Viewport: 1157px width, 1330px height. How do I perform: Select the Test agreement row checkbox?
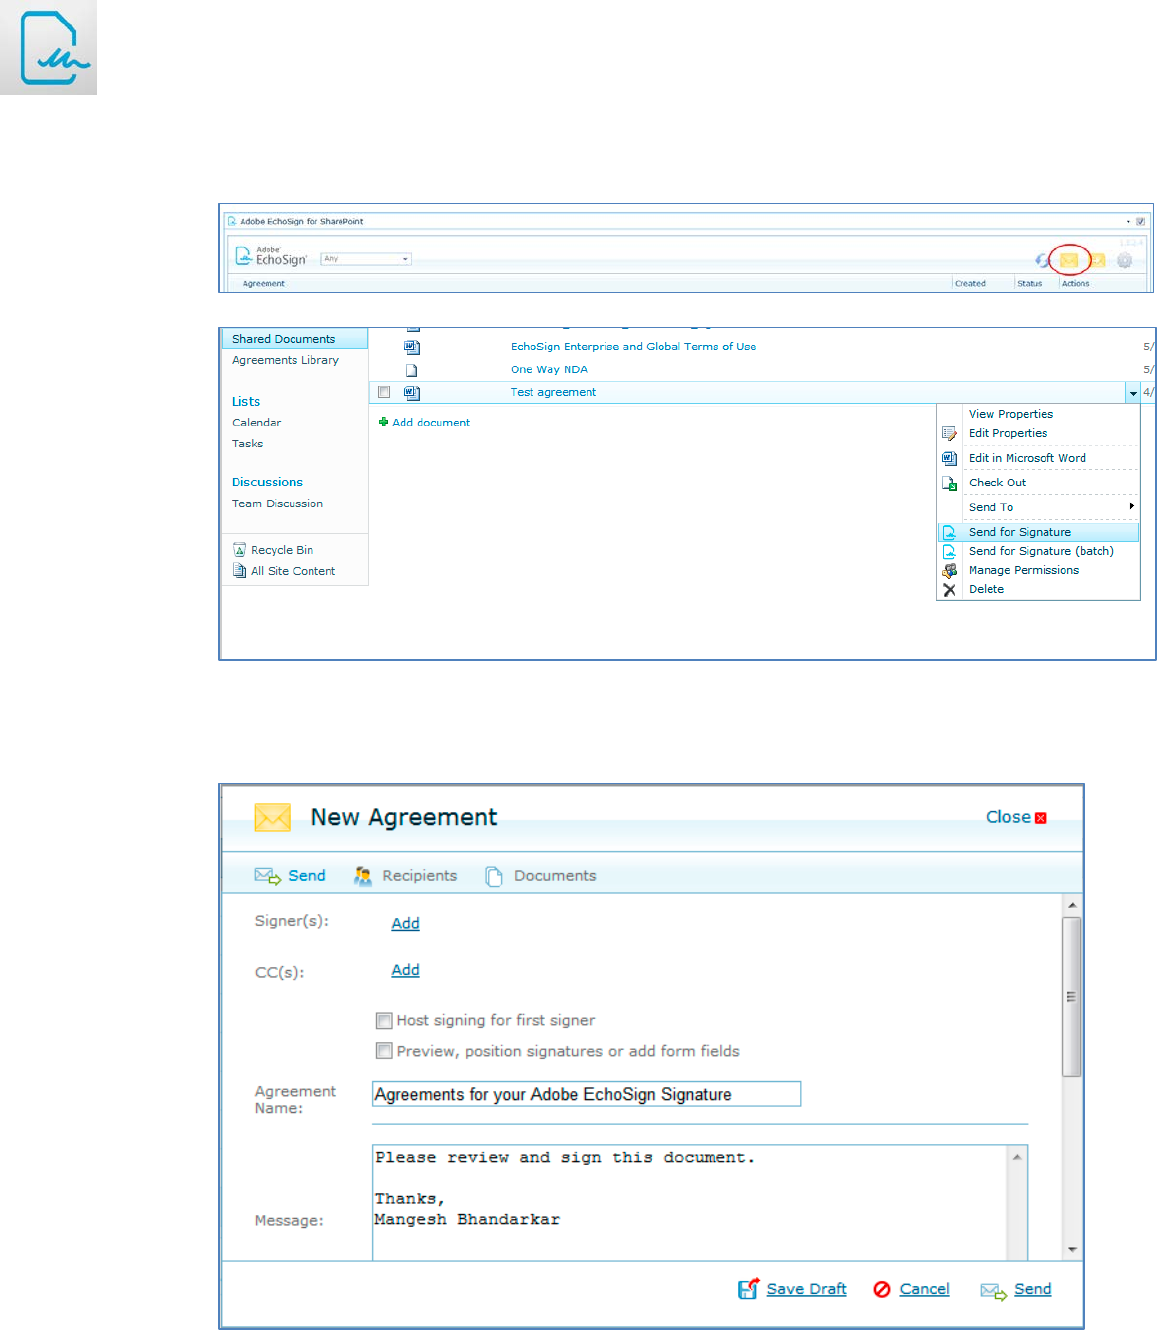pyautogui.click(x=384, y=392)
